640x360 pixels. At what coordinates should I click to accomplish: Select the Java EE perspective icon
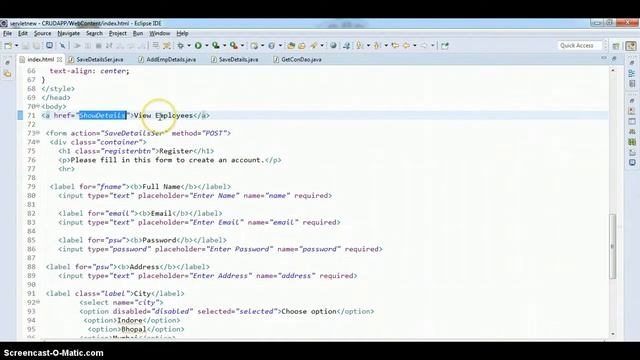click(631, 46)
